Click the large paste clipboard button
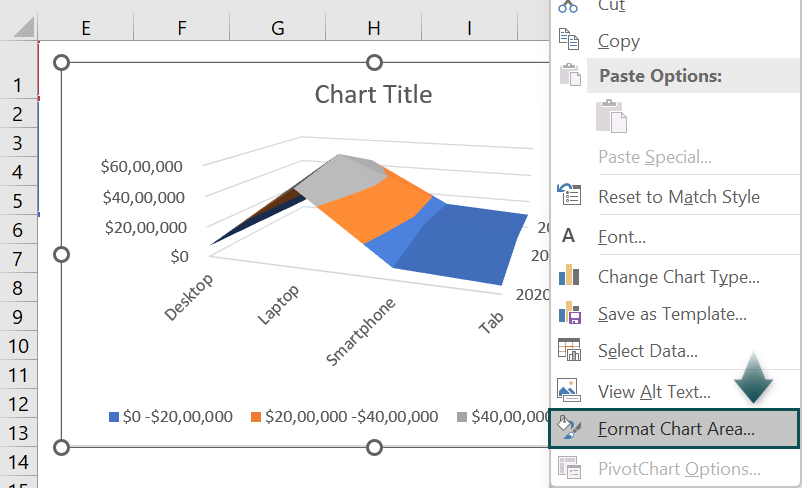Screen dimensions: 802x488 point(611,116)
